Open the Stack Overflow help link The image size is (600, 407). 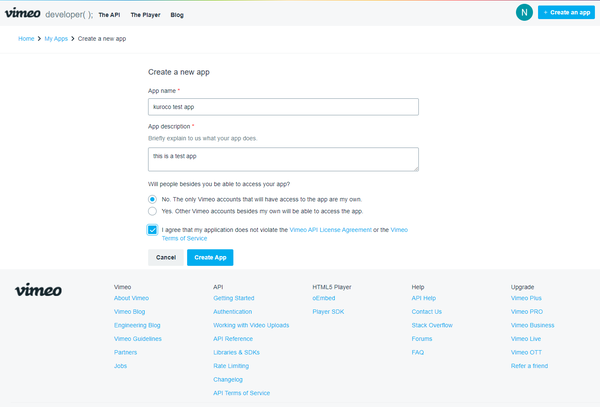click(432, 325)
